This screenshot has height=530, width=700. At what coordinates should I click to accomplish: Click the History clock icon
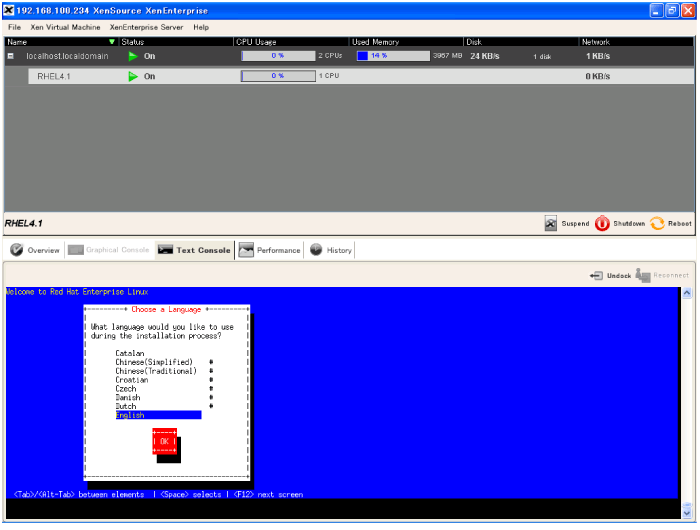[316, 250]
